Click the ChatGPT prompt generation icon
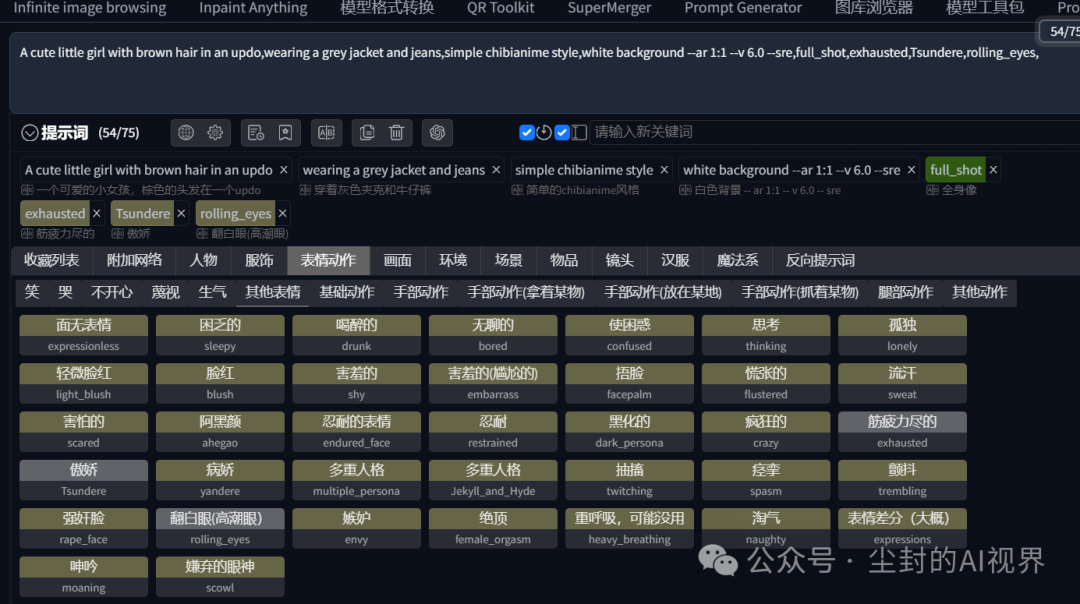1080x604 pixels. 437,132
